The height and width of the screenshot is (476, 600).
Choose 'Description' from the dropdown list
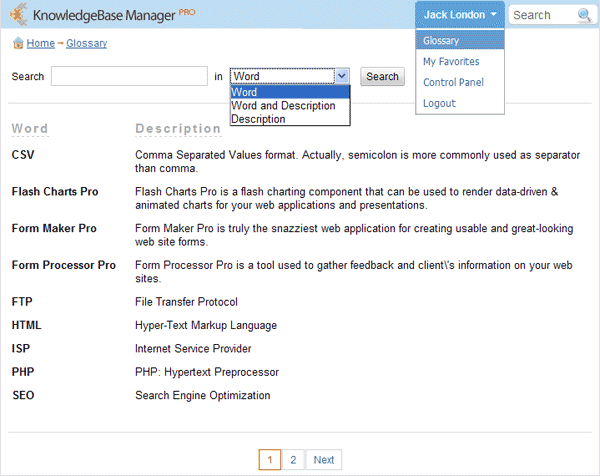coord(258,119)
